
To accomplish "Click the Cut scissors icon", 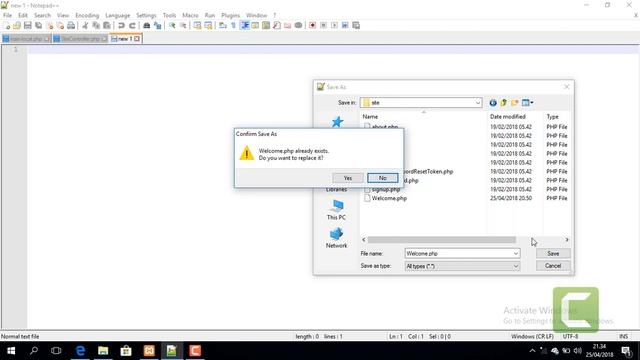I will coord(85,25).
